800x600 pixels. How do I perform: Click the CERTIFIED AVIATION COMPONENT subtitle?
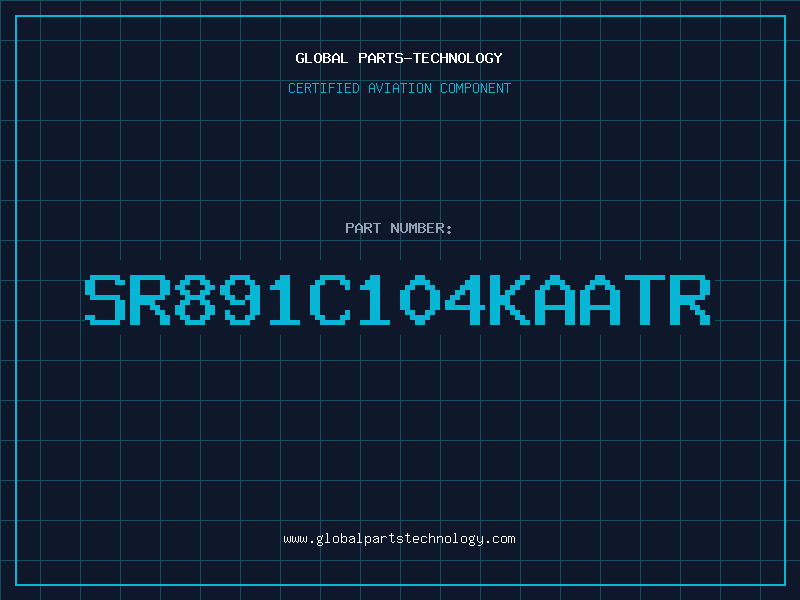tap(399, 88)
